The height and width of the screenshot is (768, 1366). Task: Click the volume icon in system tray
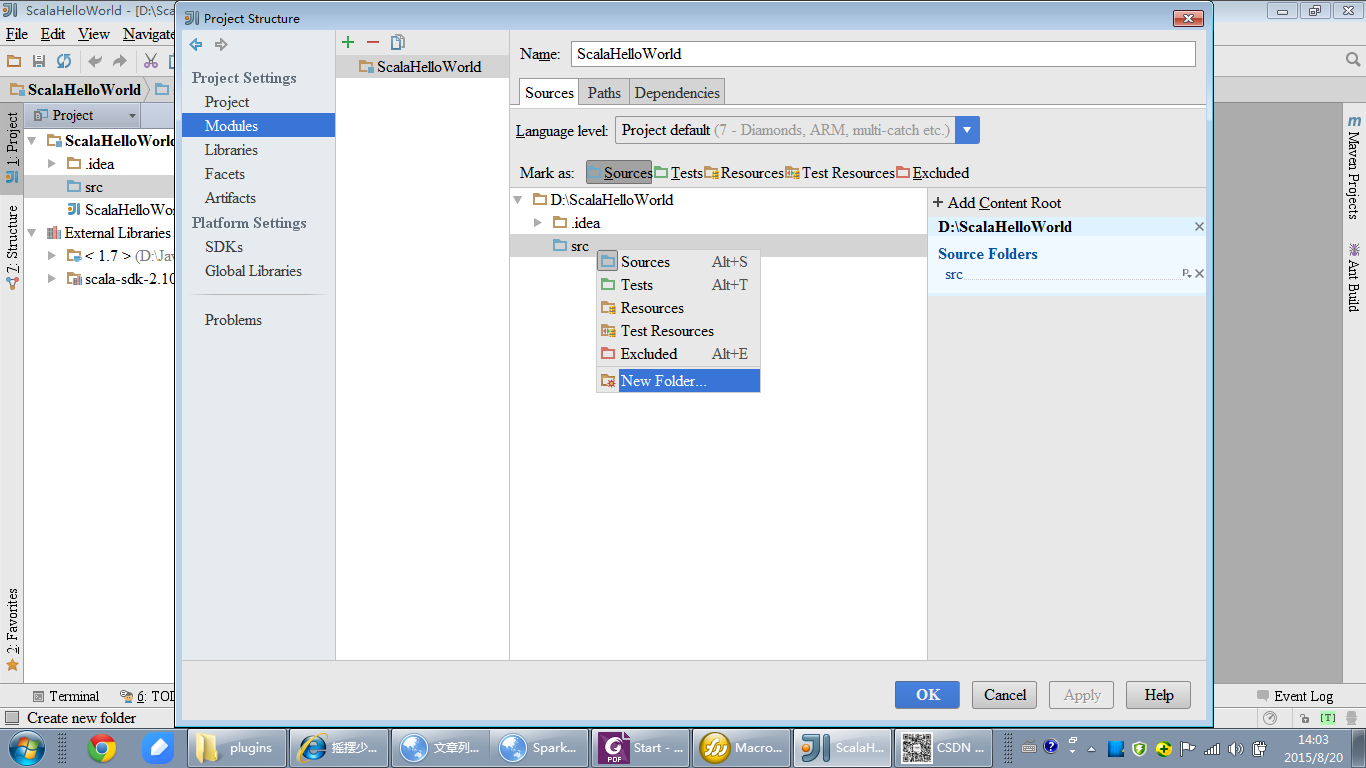click(1236, 748)
